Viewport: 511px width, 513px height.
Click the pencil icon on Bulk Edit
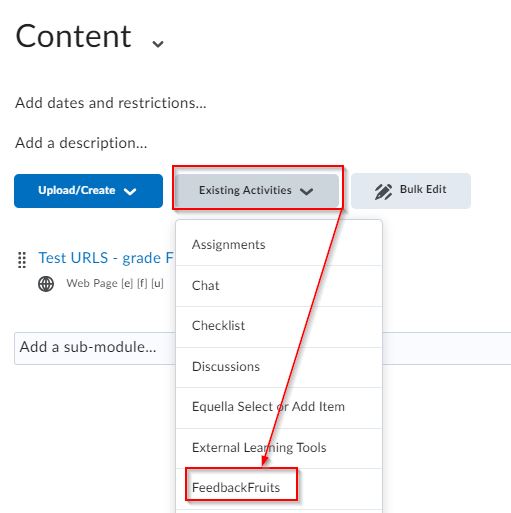click(383, 191)
